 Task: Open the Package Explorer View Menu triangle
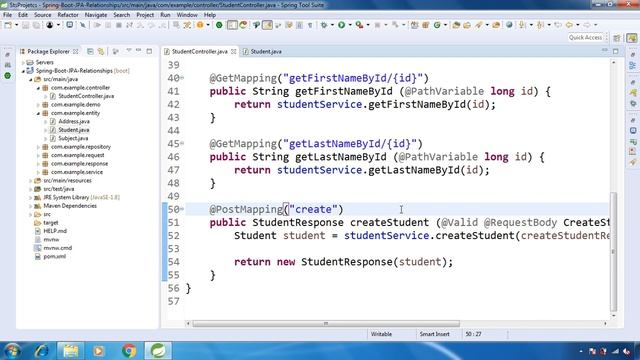(128, 51)
